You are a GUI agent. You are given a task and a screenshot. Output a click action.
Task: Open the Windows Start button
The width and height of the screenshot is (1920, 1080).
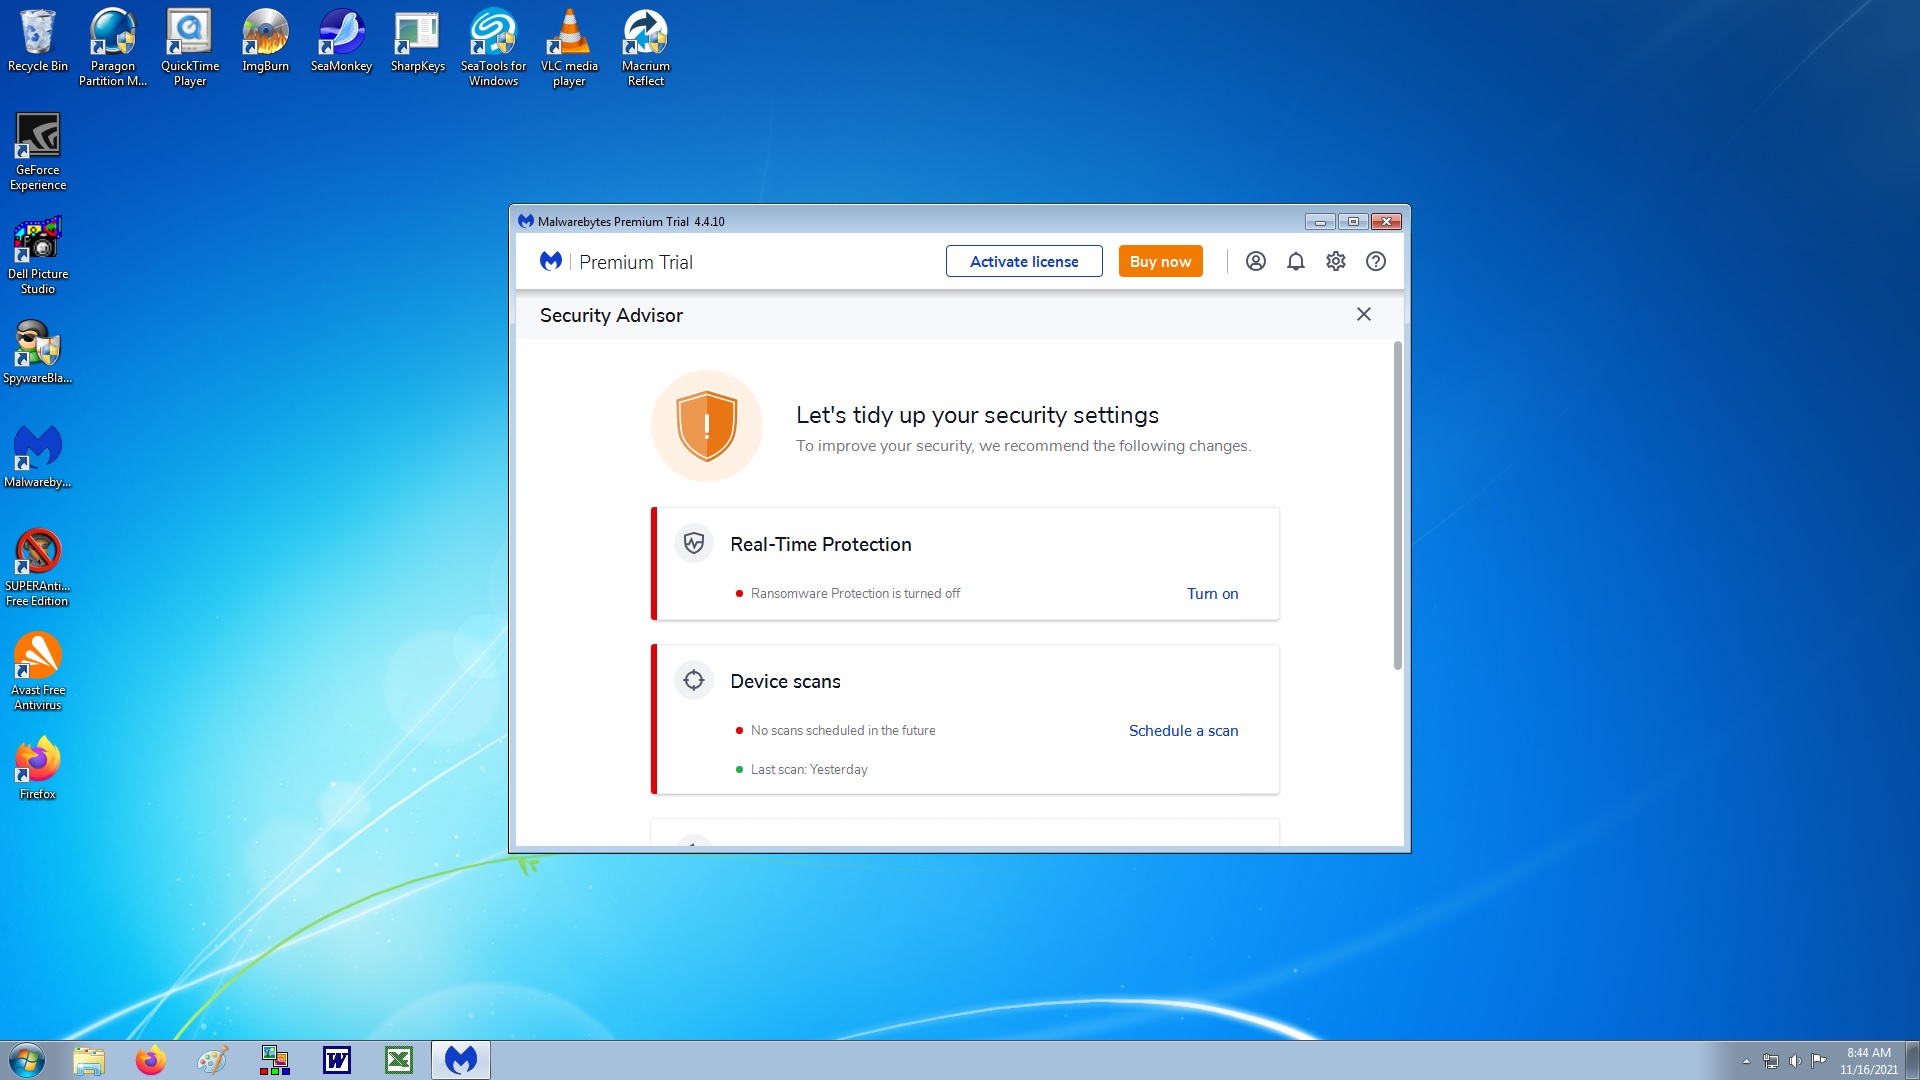pos(27,1060)
